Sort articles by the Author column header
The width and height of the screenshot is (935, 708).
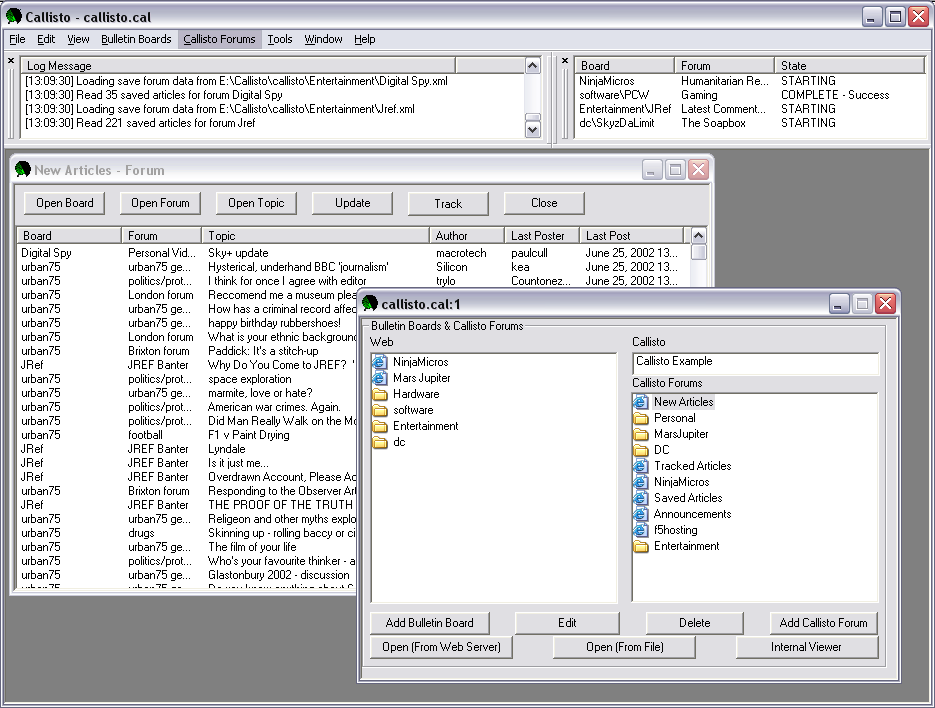point(467,236)
